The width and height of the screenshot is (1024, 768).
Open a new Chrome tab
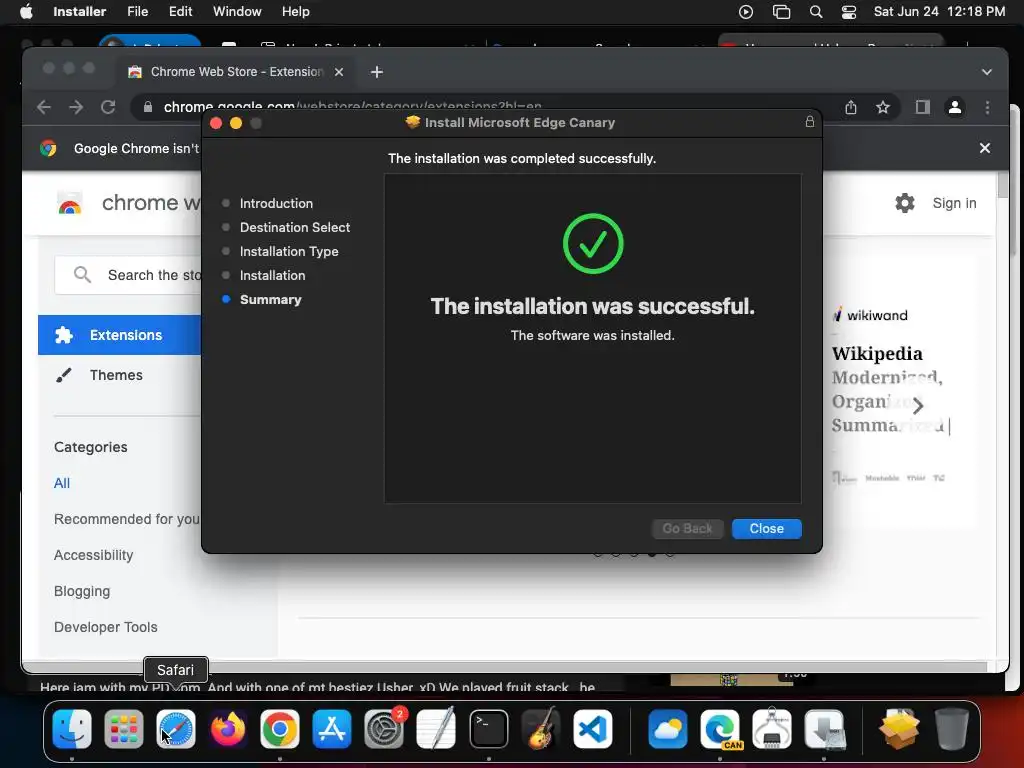(377, 72)
